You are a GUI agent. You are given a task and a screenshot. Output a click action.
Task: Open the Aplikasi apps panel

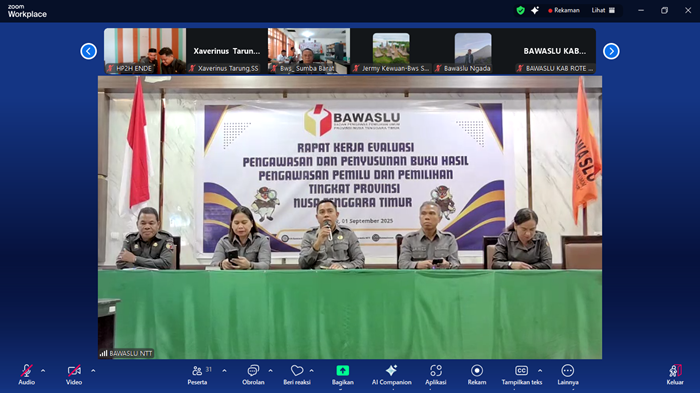[x=436, y=375]
